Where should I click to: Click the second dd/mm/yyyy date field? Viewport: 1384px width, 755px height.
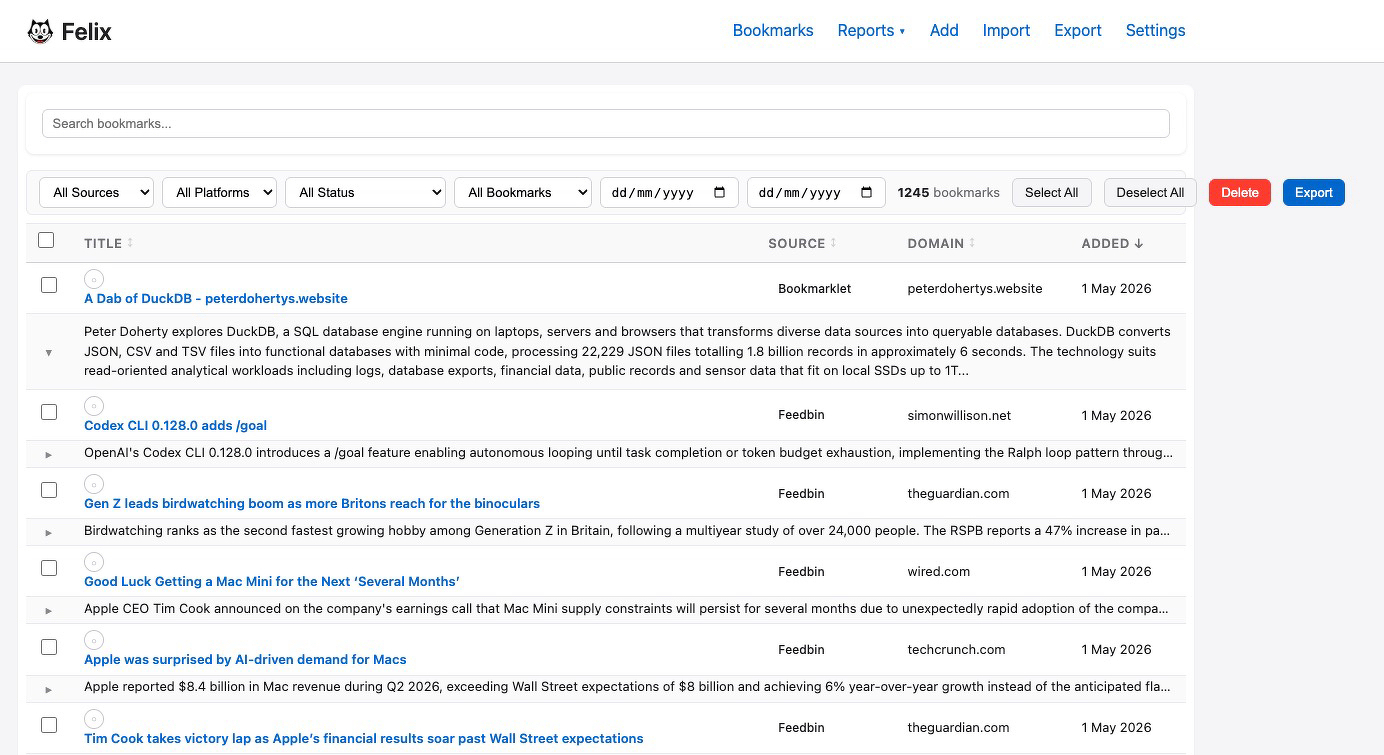point(816,192)
